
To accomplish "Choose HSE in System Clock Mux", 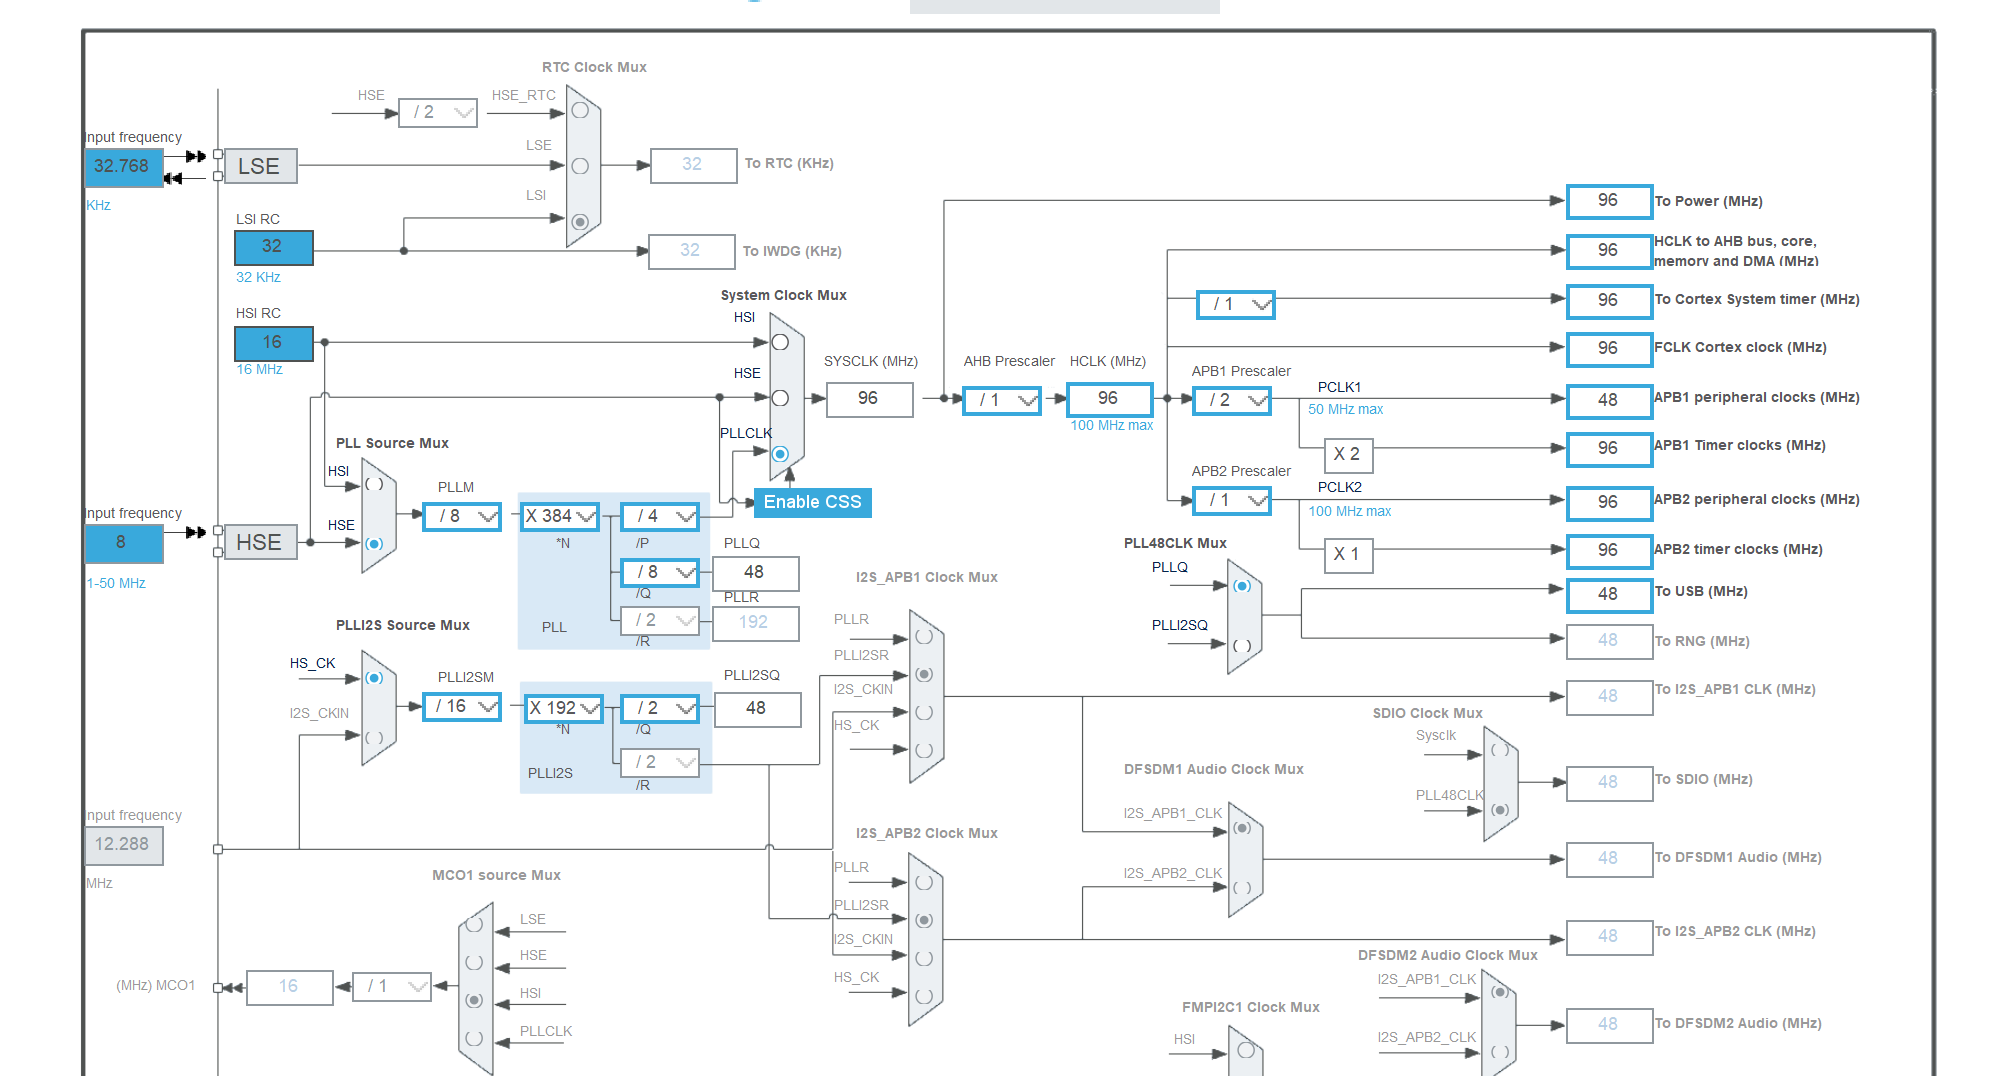I will [x=781, y=398].
